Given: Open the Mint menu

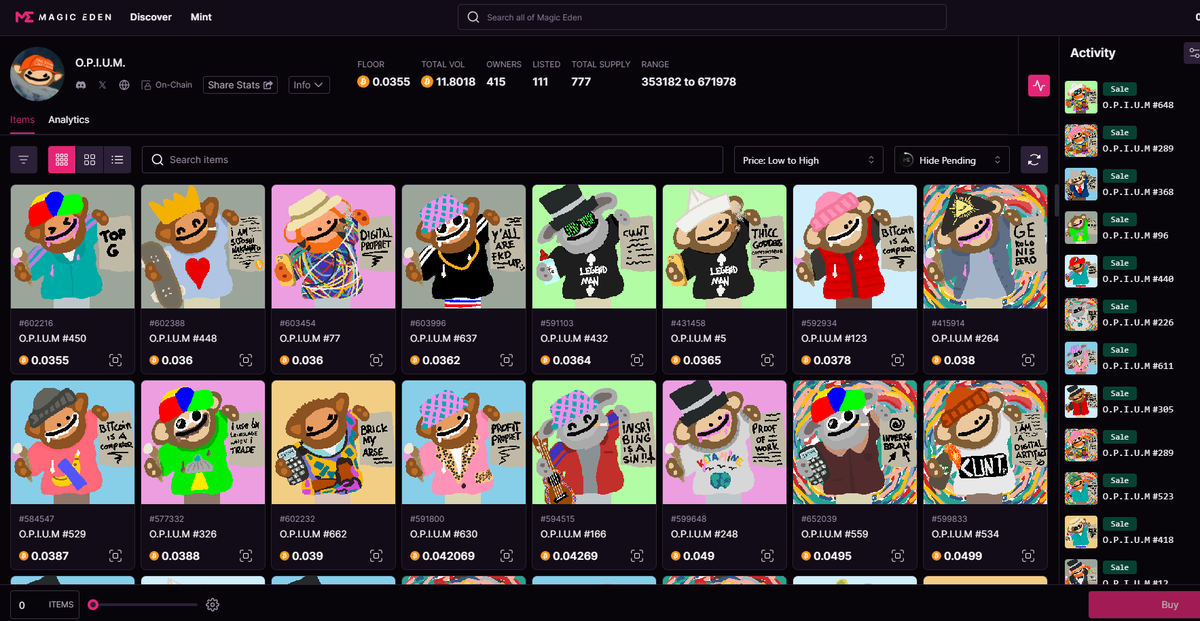Looking at the screenshot, I should (x=201, y=17).
